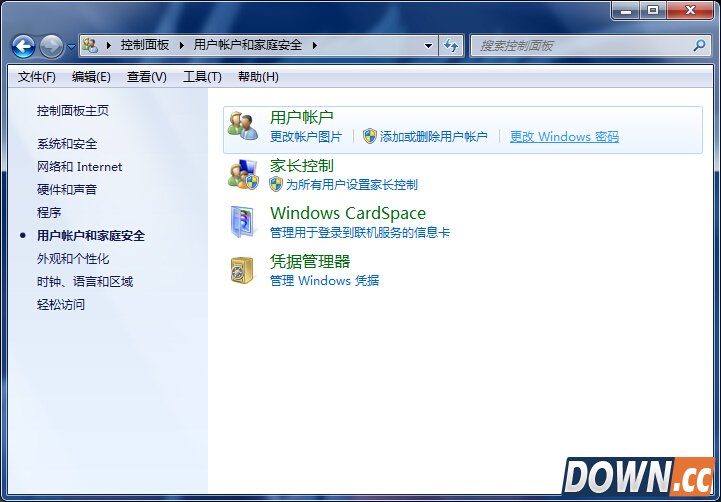Click 为所有用户设置家长控制 link

(352, 185)
